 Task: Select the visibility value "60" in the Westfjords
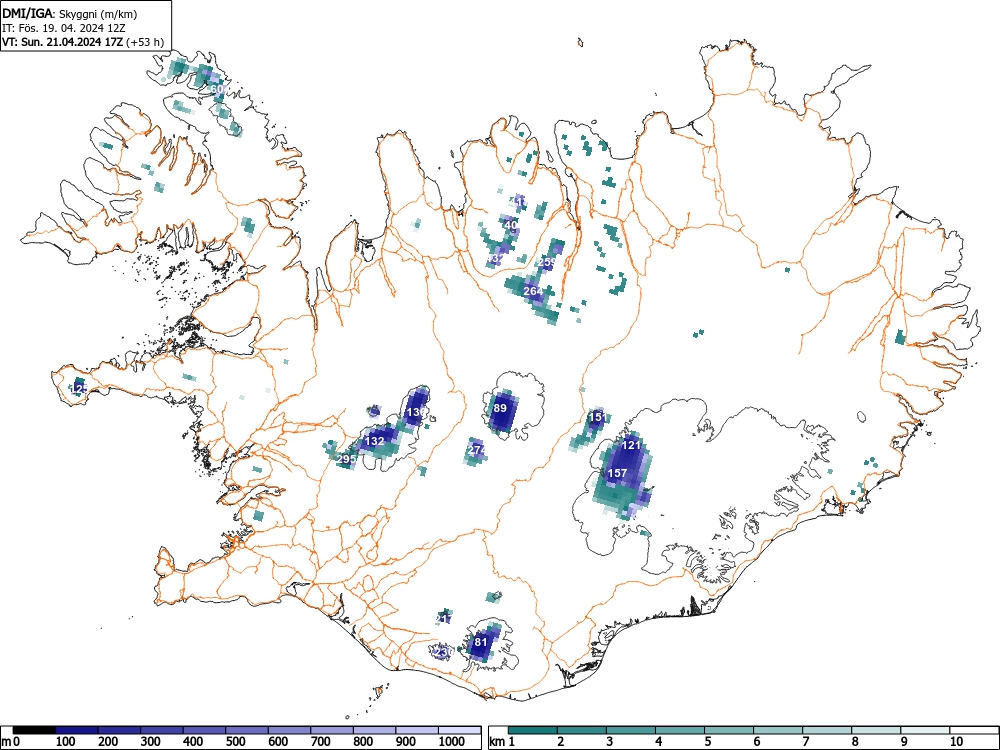(217, 89)
